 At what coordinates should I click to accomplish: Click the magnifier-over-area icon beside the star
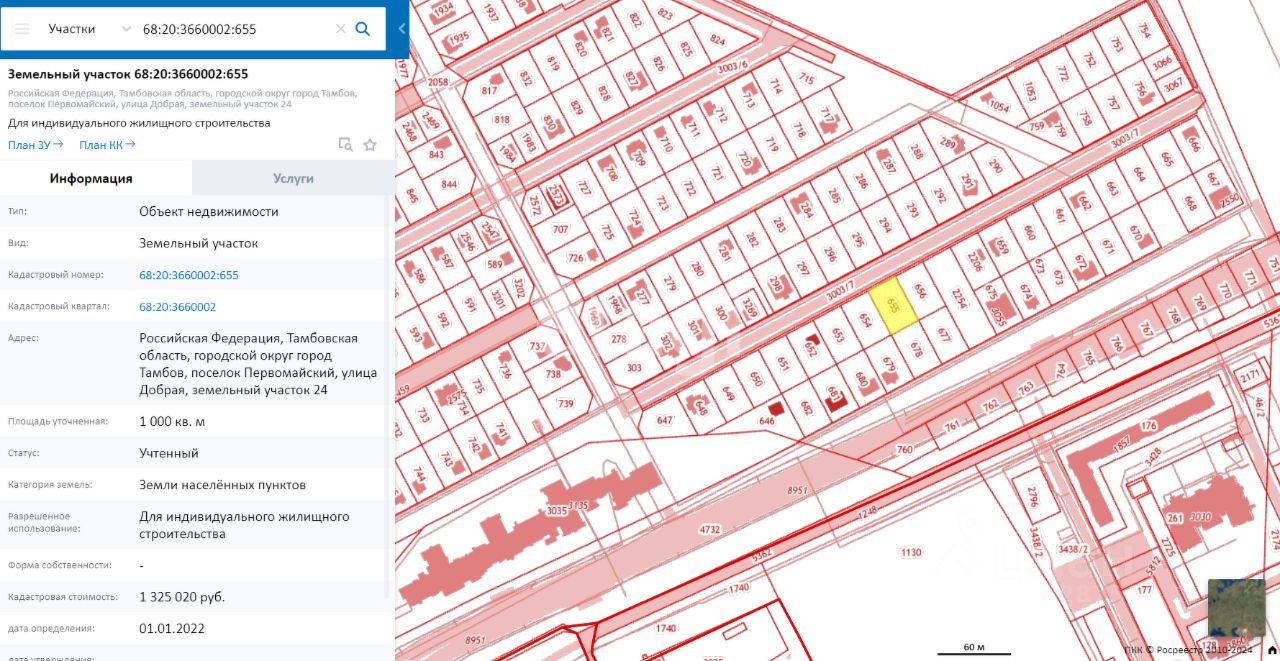346,144
